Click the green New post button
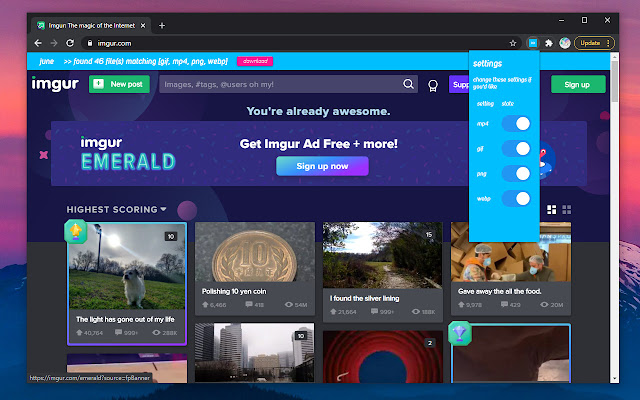 119,84
